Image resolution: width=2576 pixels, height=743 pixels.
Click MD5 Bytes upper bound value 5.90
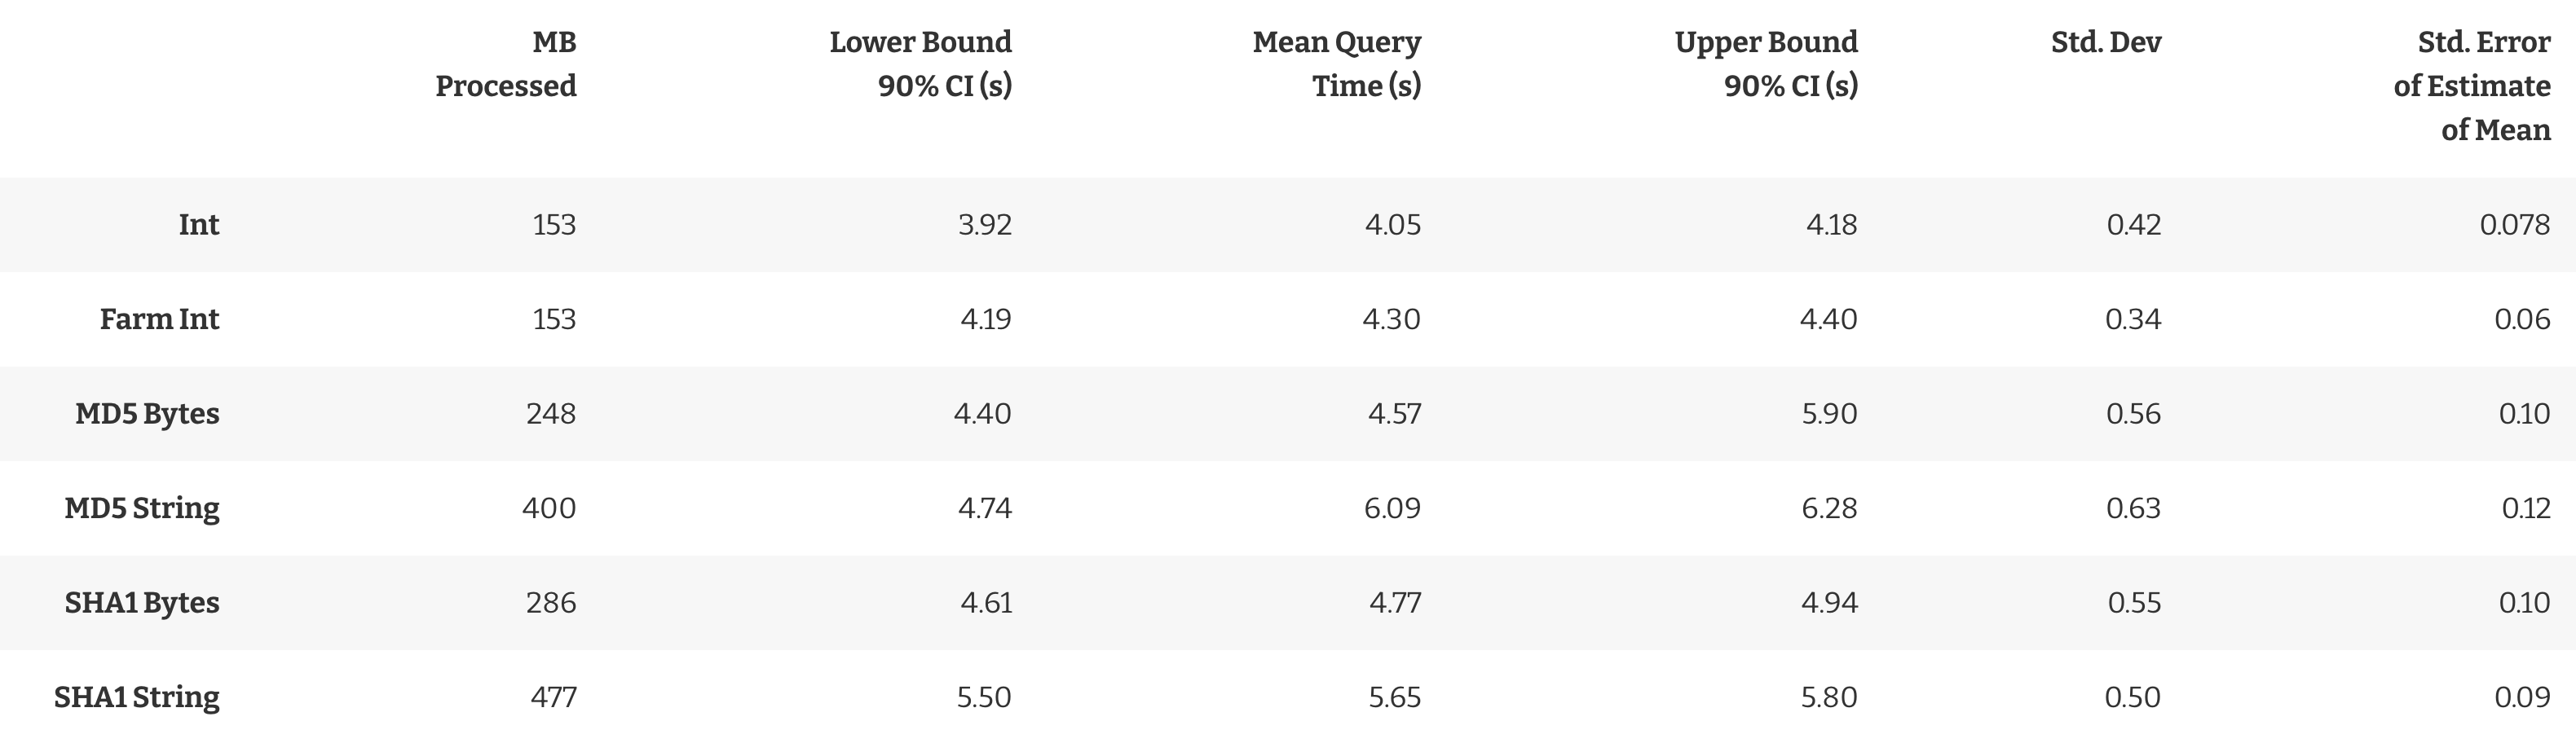1829,414
